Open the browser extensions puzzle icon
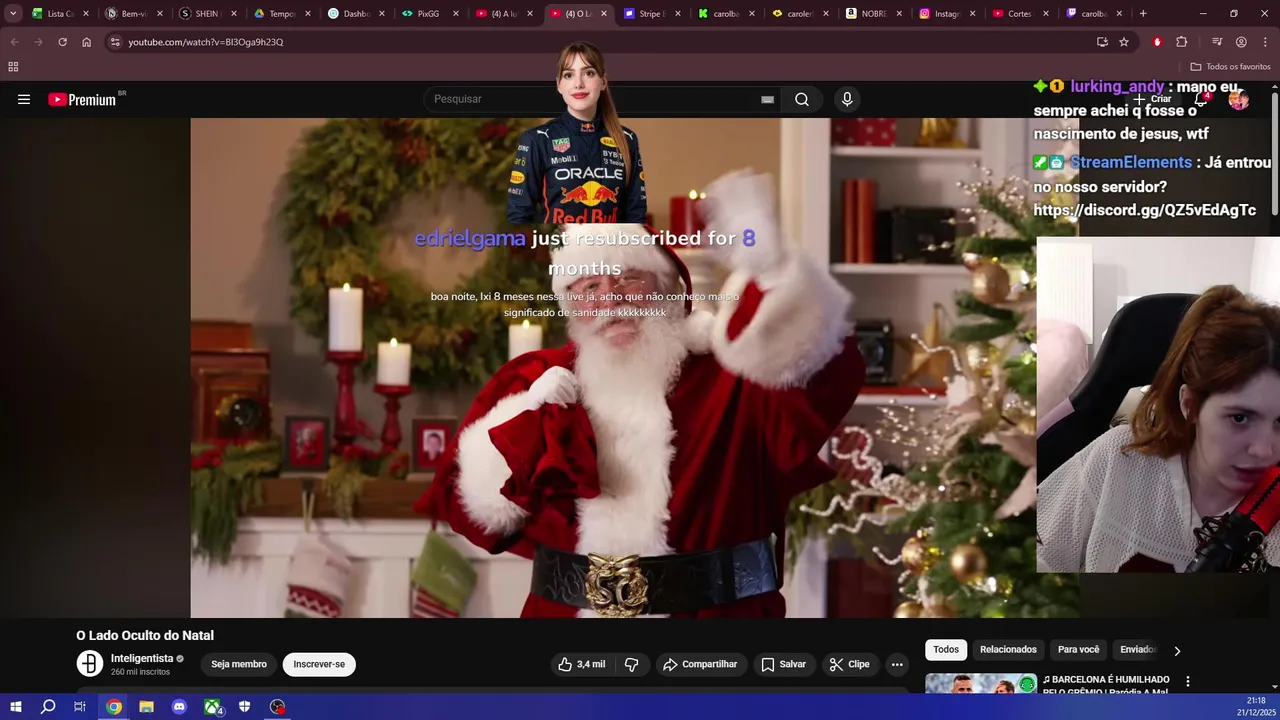 coord(1182,42)
